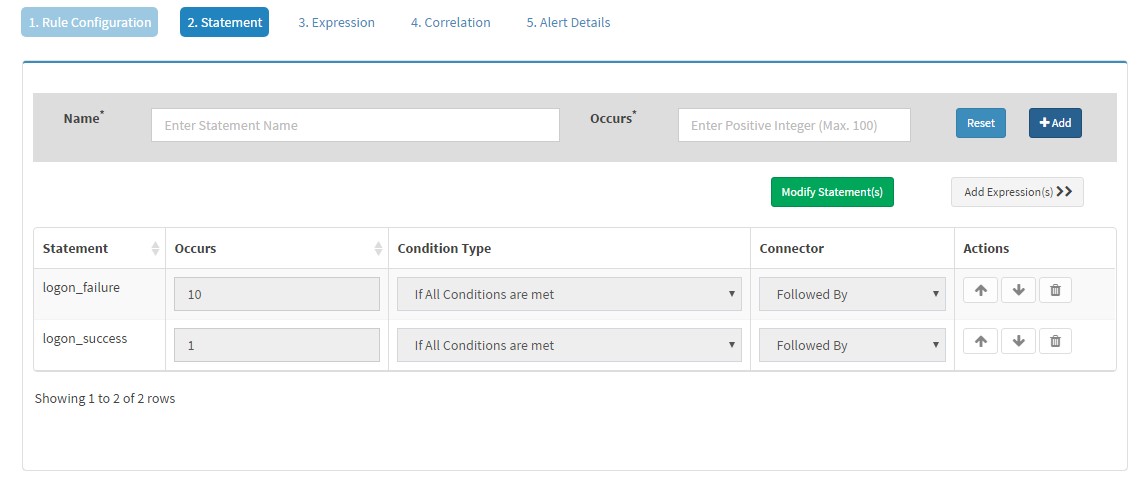Delete the logon_success statement
The image size is (1142, 499).
click(1055, 341)
